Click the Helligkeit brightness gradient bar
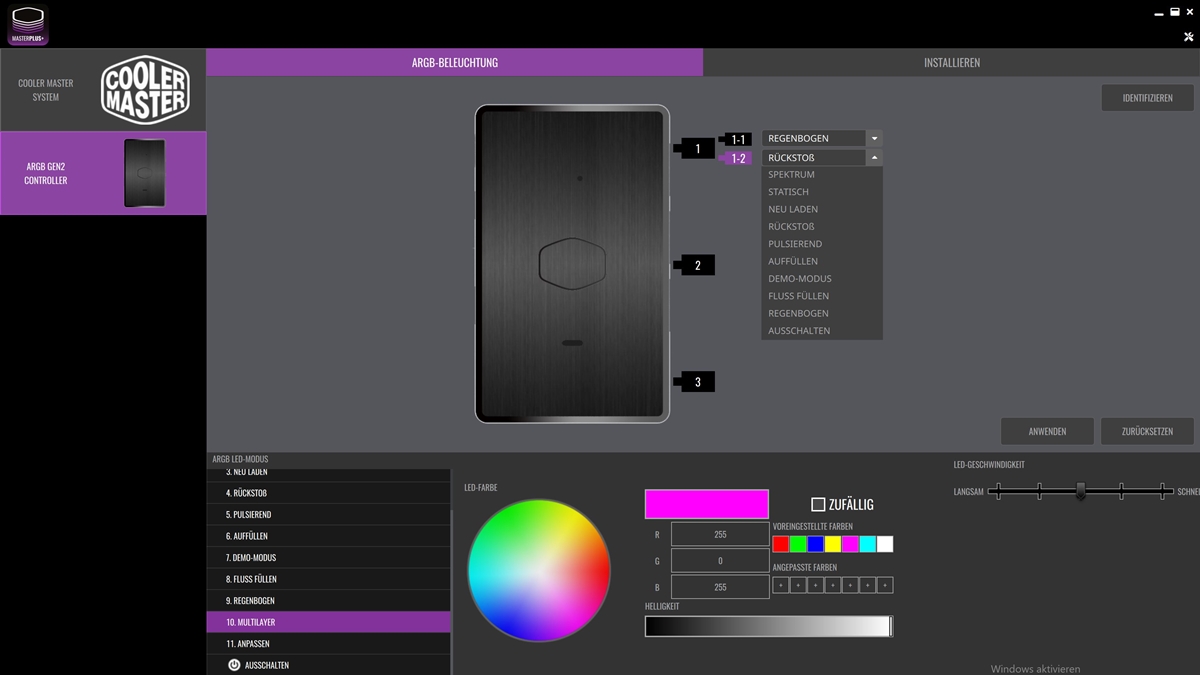This screenshot has height=675, width=1200. (x=768, y=627)
